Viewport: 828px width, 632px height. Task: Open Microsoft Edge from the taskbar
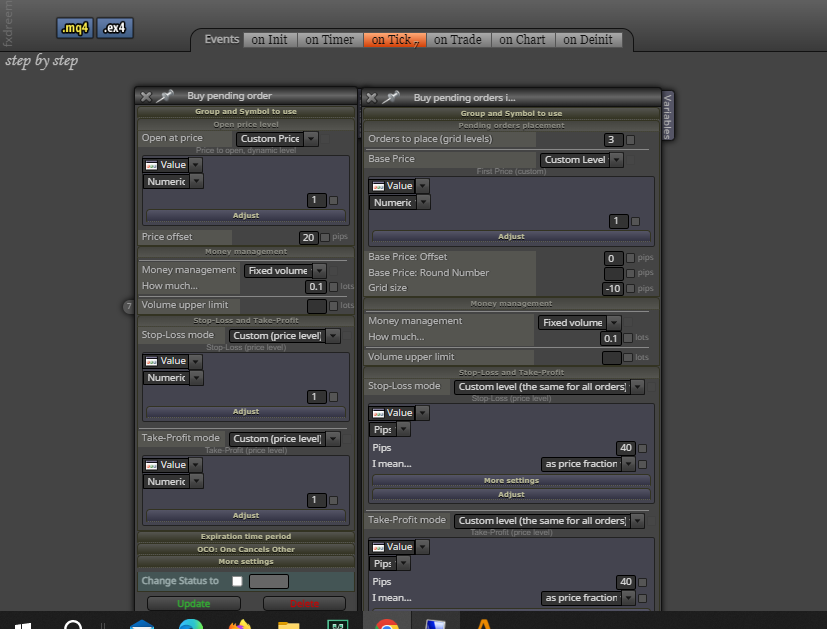pos(191,625)
